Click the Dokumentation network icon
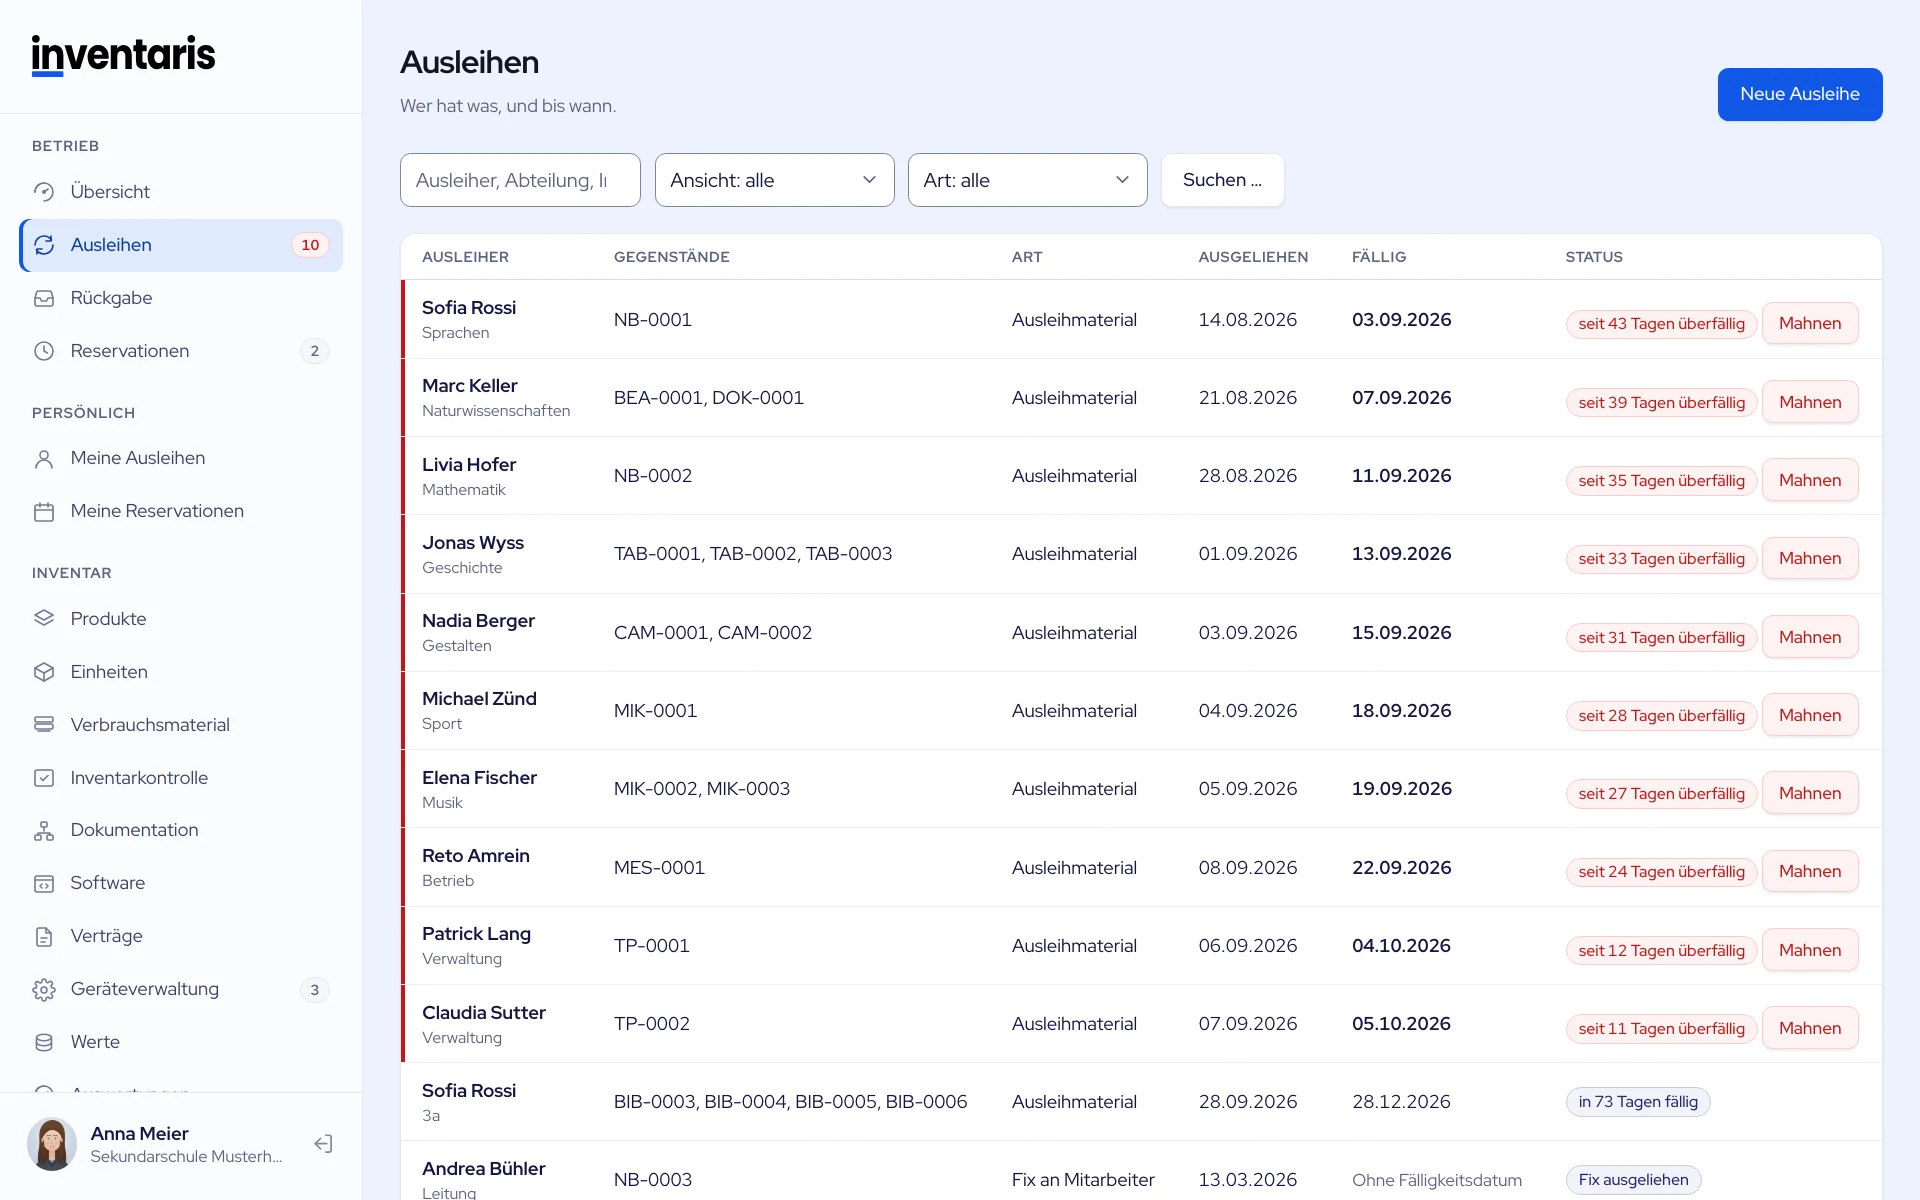Screen dimensions: 1920x1200 pos(44,831)
